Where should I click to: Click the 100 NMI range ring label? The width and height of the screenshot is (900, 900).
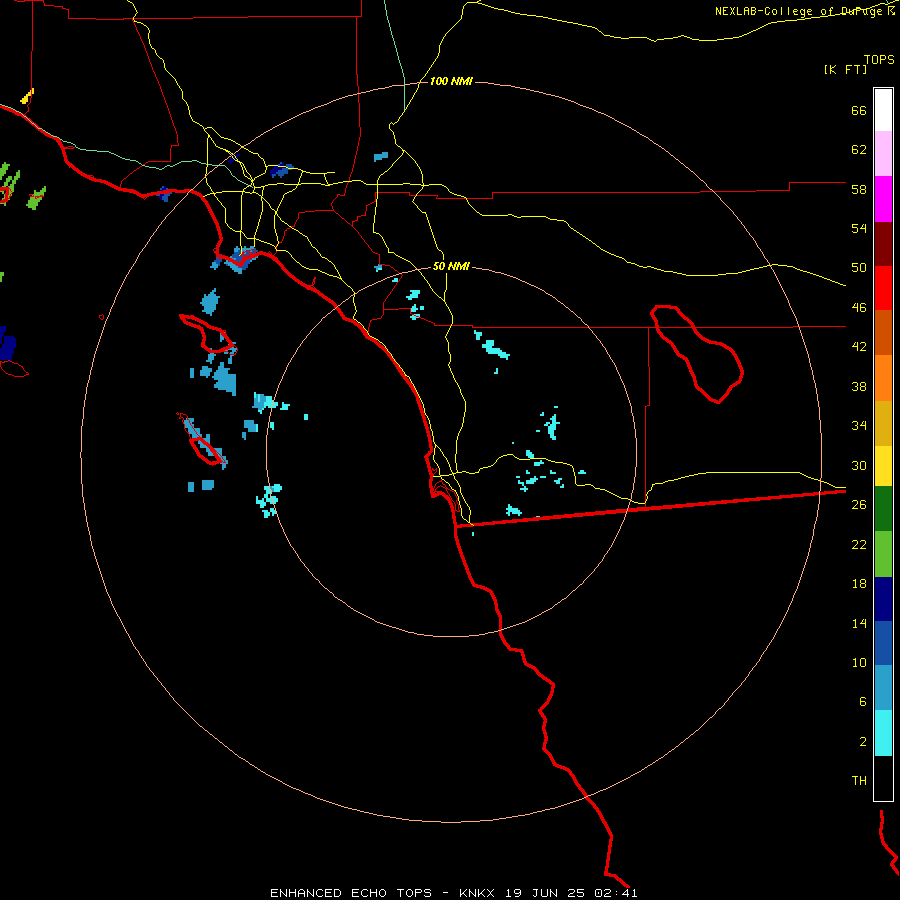point(451,82)
